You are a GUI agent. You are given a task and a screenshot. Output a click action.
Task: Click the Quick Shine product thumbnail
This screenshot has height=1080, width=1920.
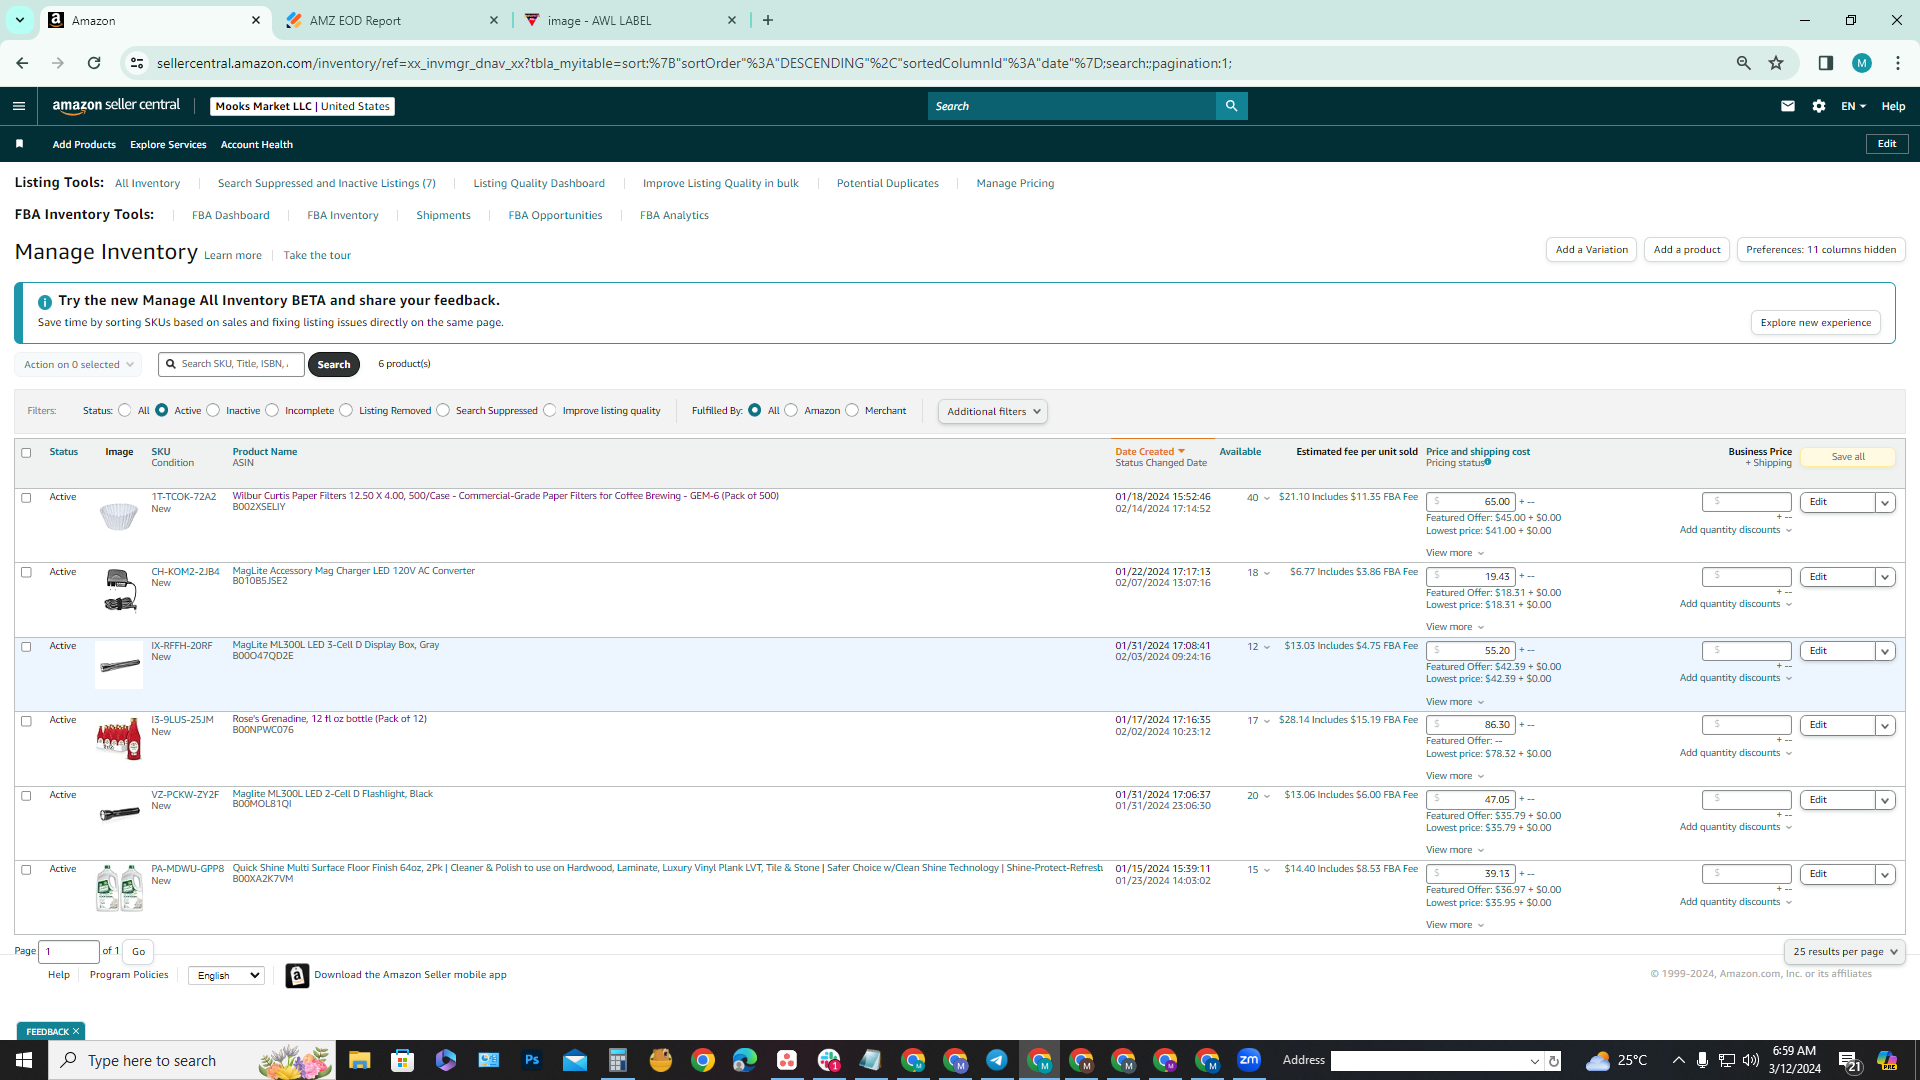119,889
